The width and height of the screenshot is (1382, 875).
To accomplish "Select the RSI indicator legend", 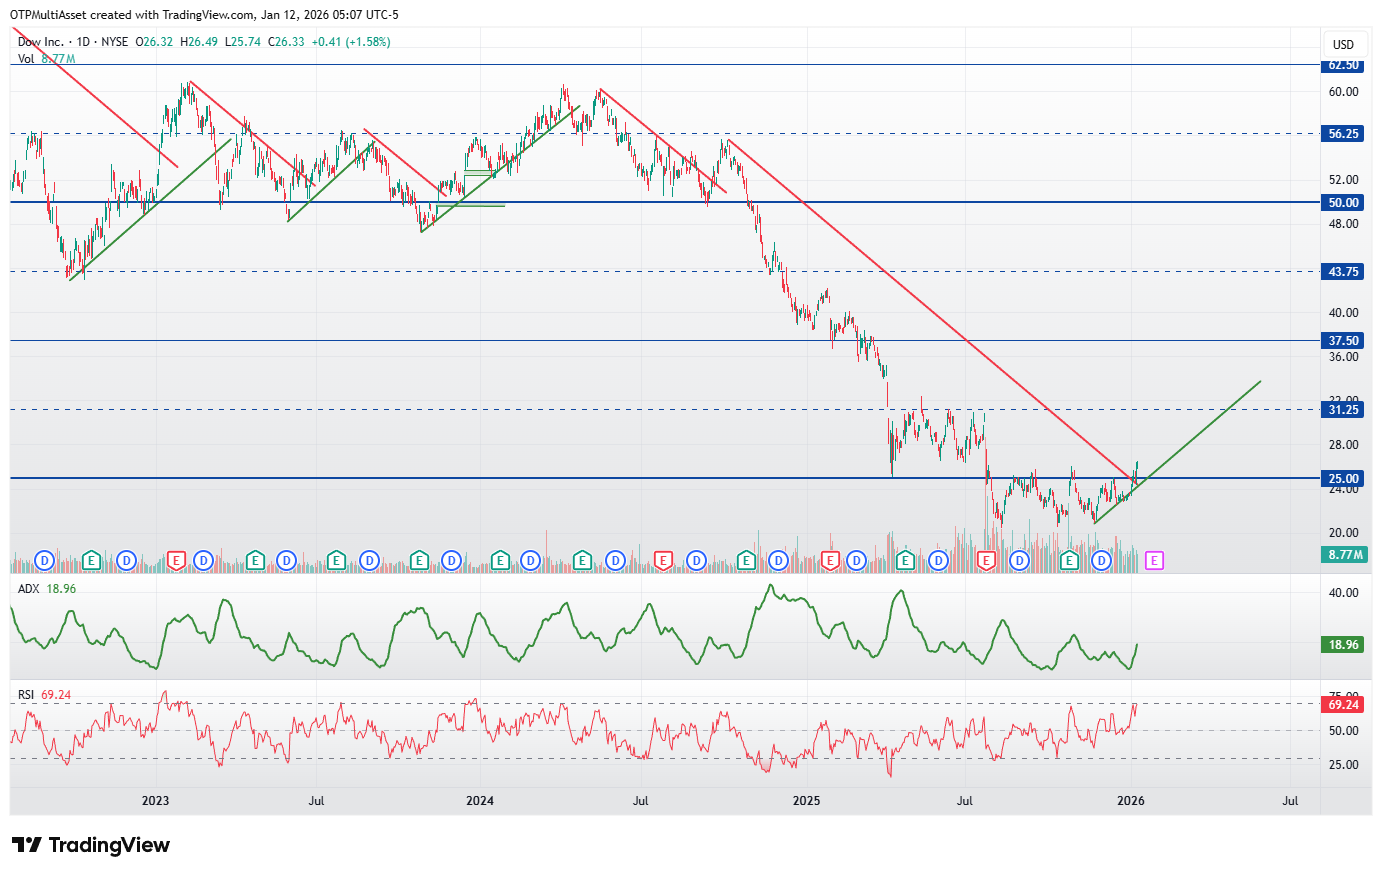I will [26, 695].
